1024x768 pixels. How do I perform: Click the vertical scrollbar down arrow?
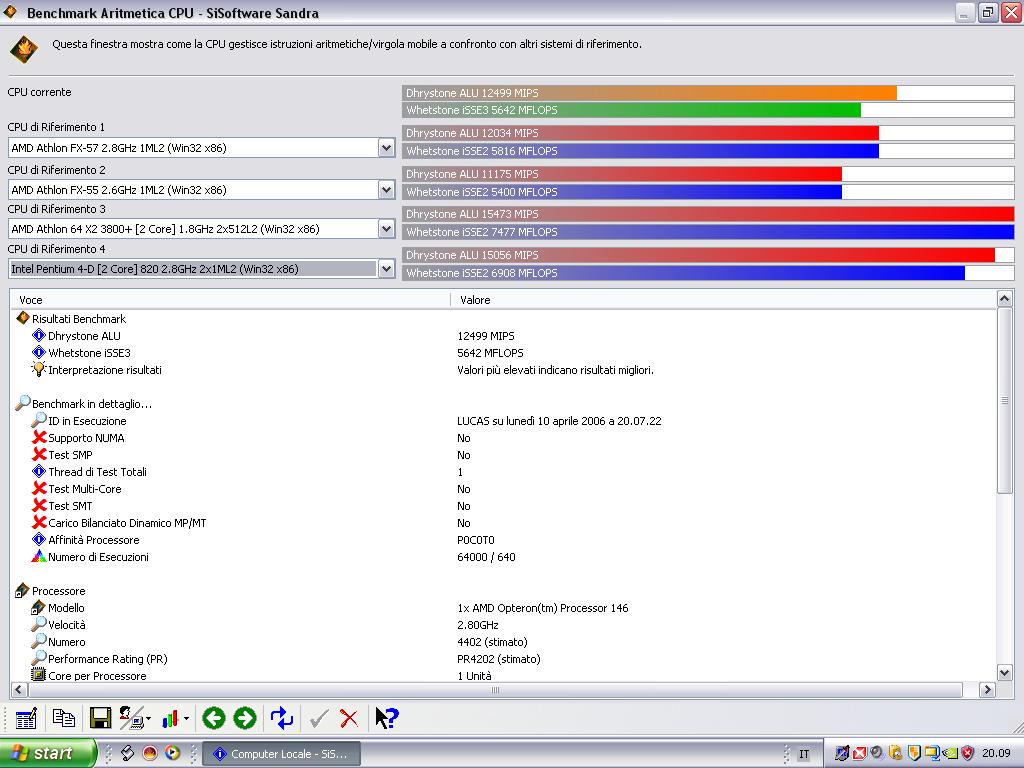pyautogui.click(x=1005, y=673)
